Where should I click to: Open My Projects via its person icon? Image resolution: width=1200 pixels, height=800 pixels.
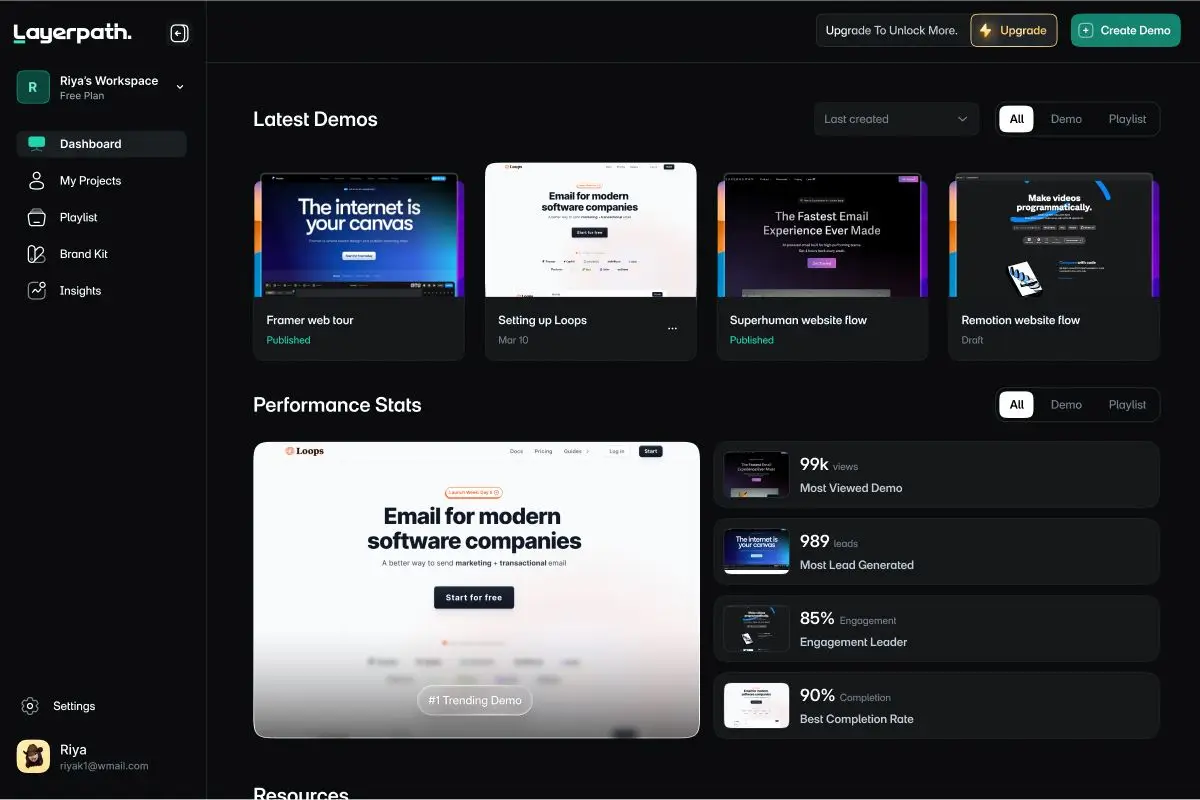37,181
